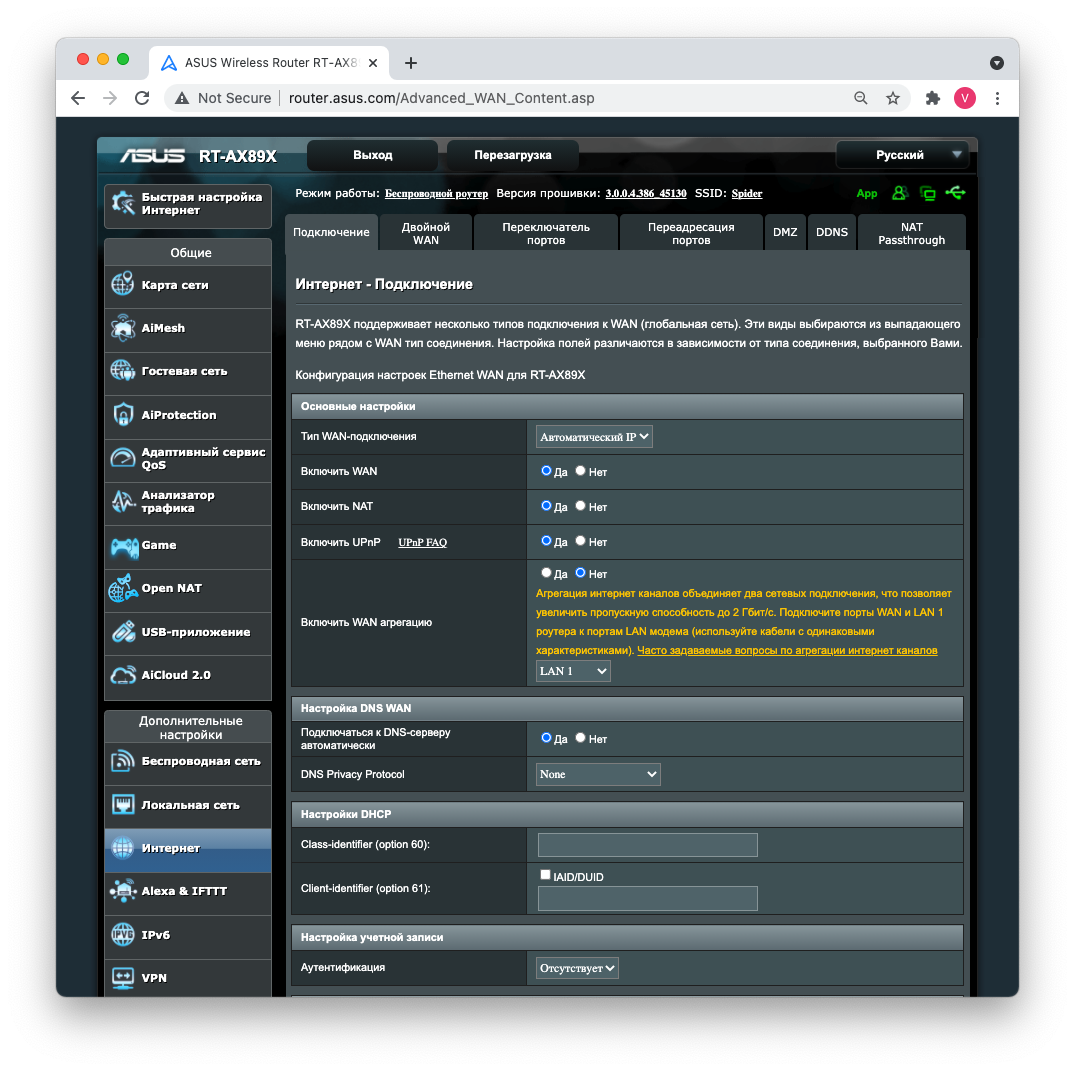This screenshot has height=1071, width=1075.
Task: Click the Перезагрузка reboot button
Action: point(512,155)
